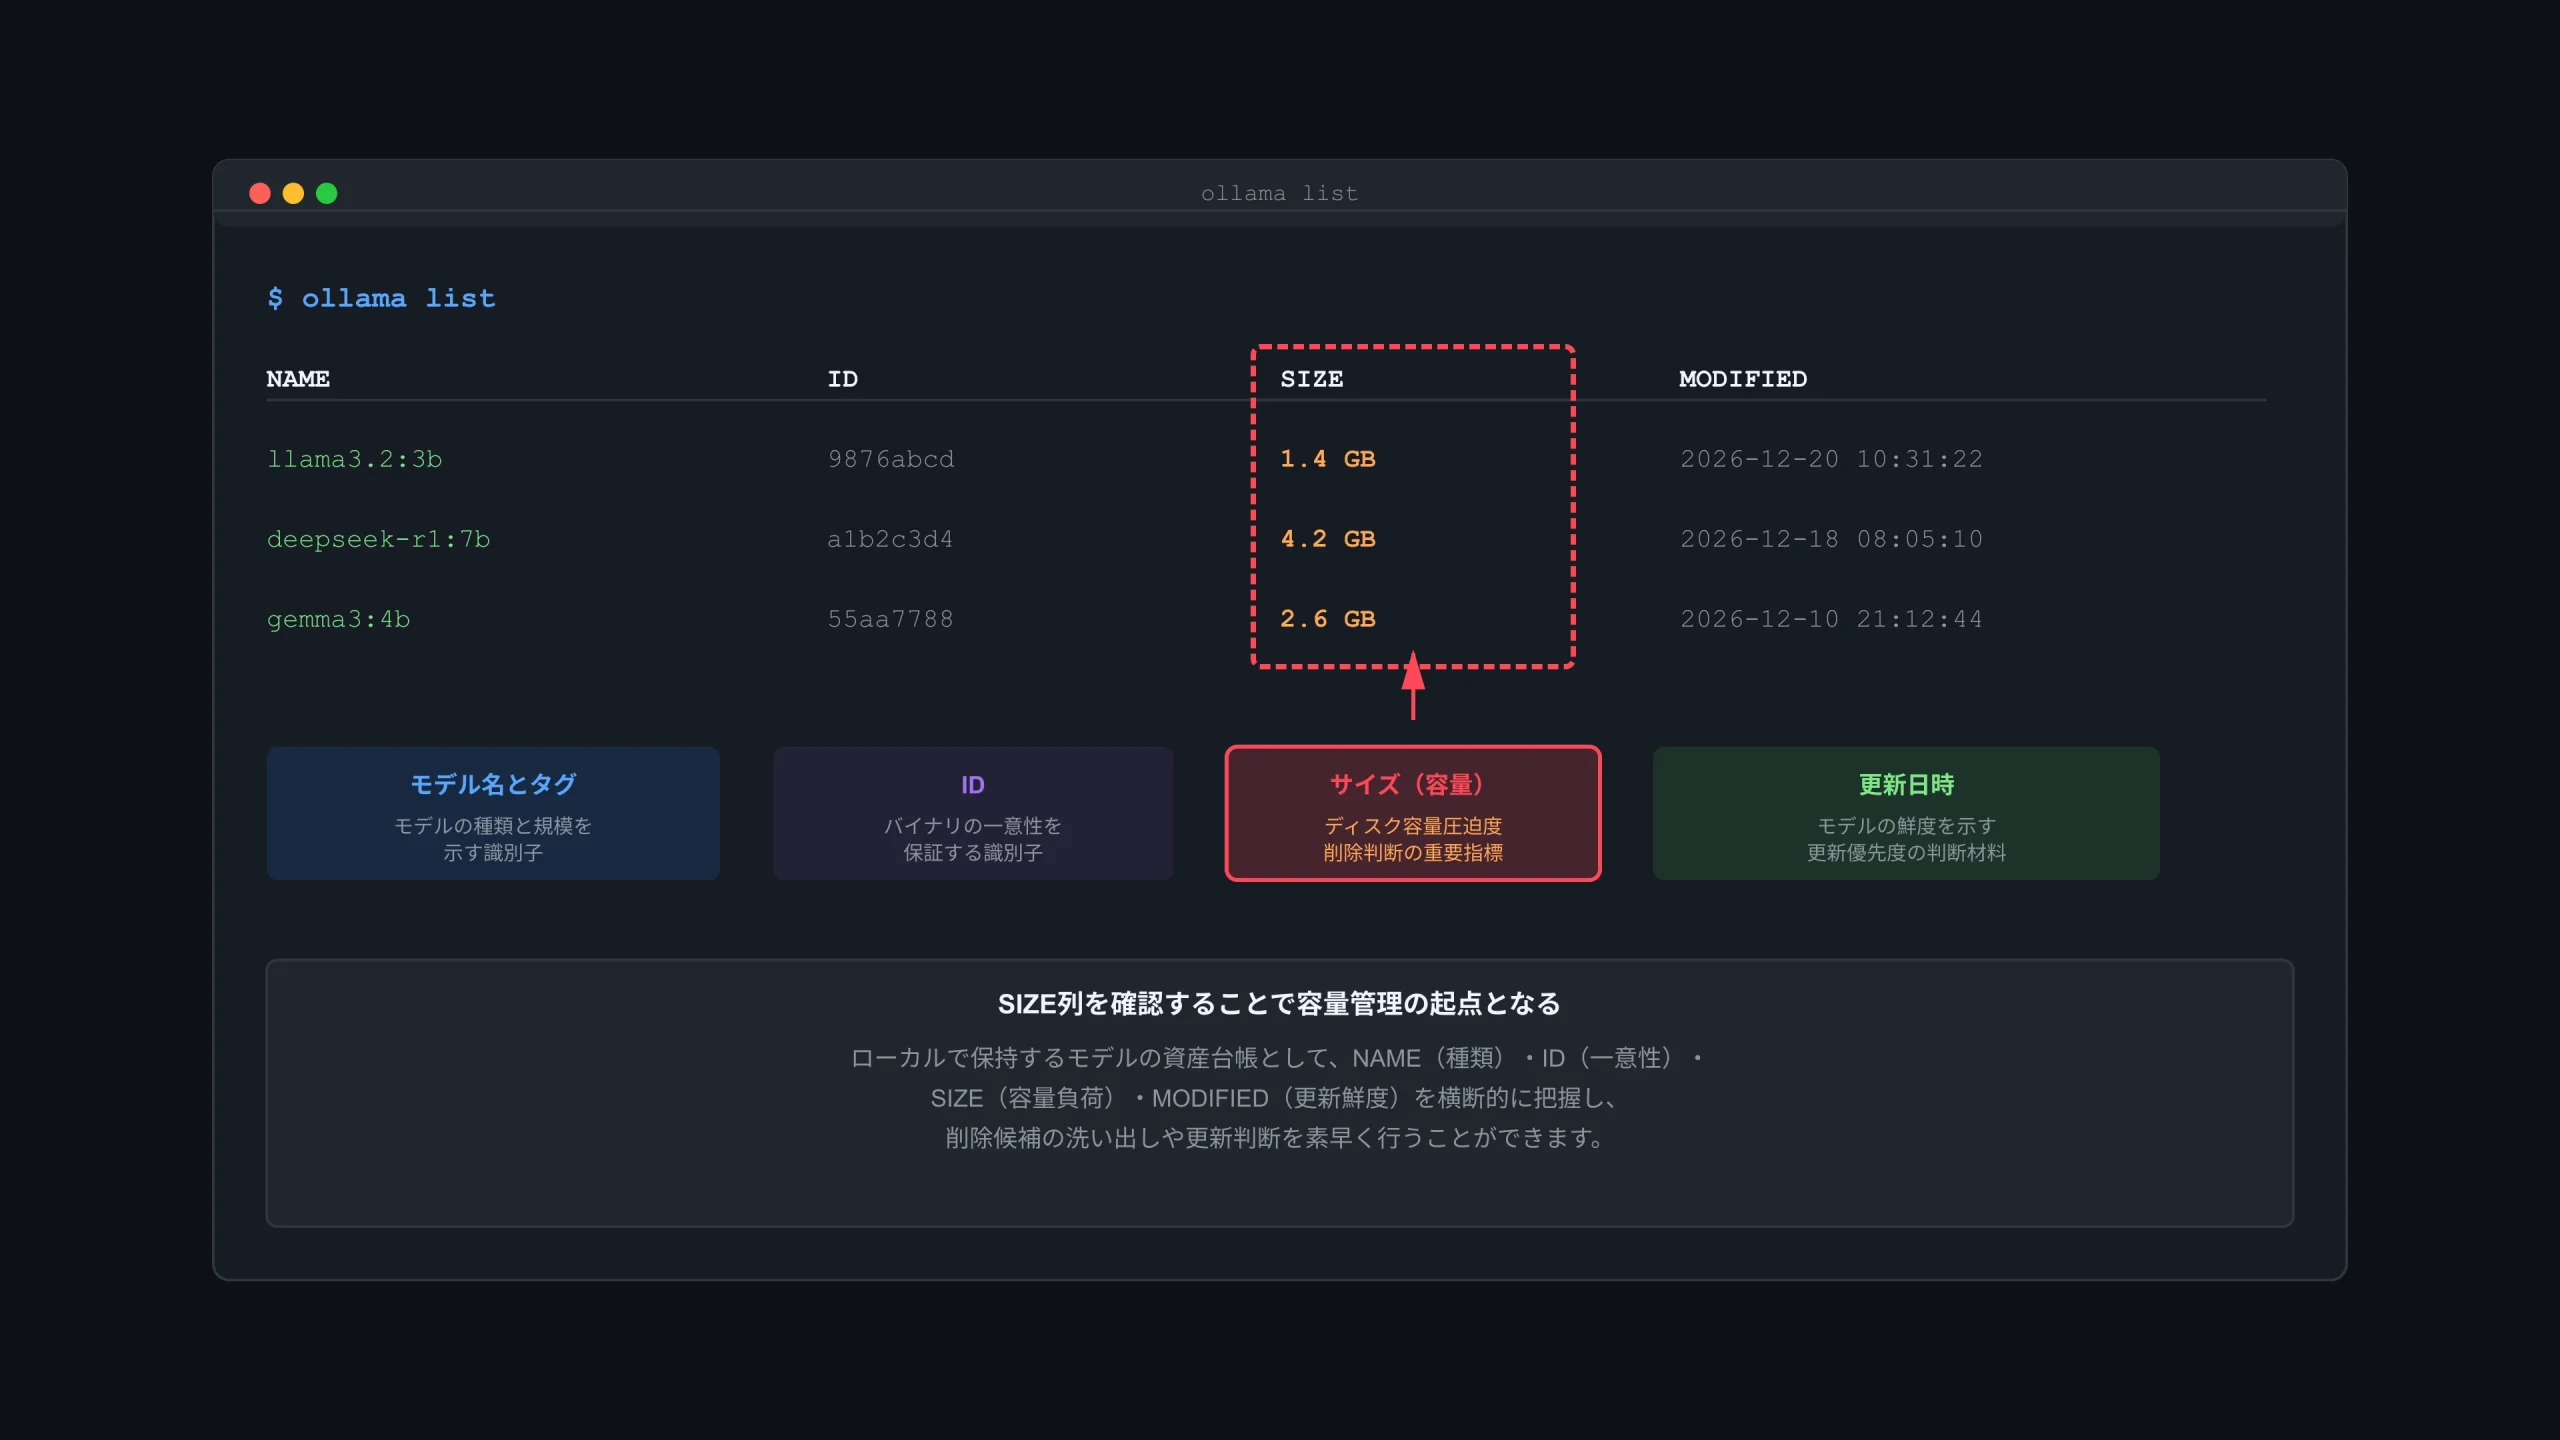The width and height of the screenshot is (2560, 1440).
Task: Click the ID value a1b2c3d4
Action: coord(890,539)
